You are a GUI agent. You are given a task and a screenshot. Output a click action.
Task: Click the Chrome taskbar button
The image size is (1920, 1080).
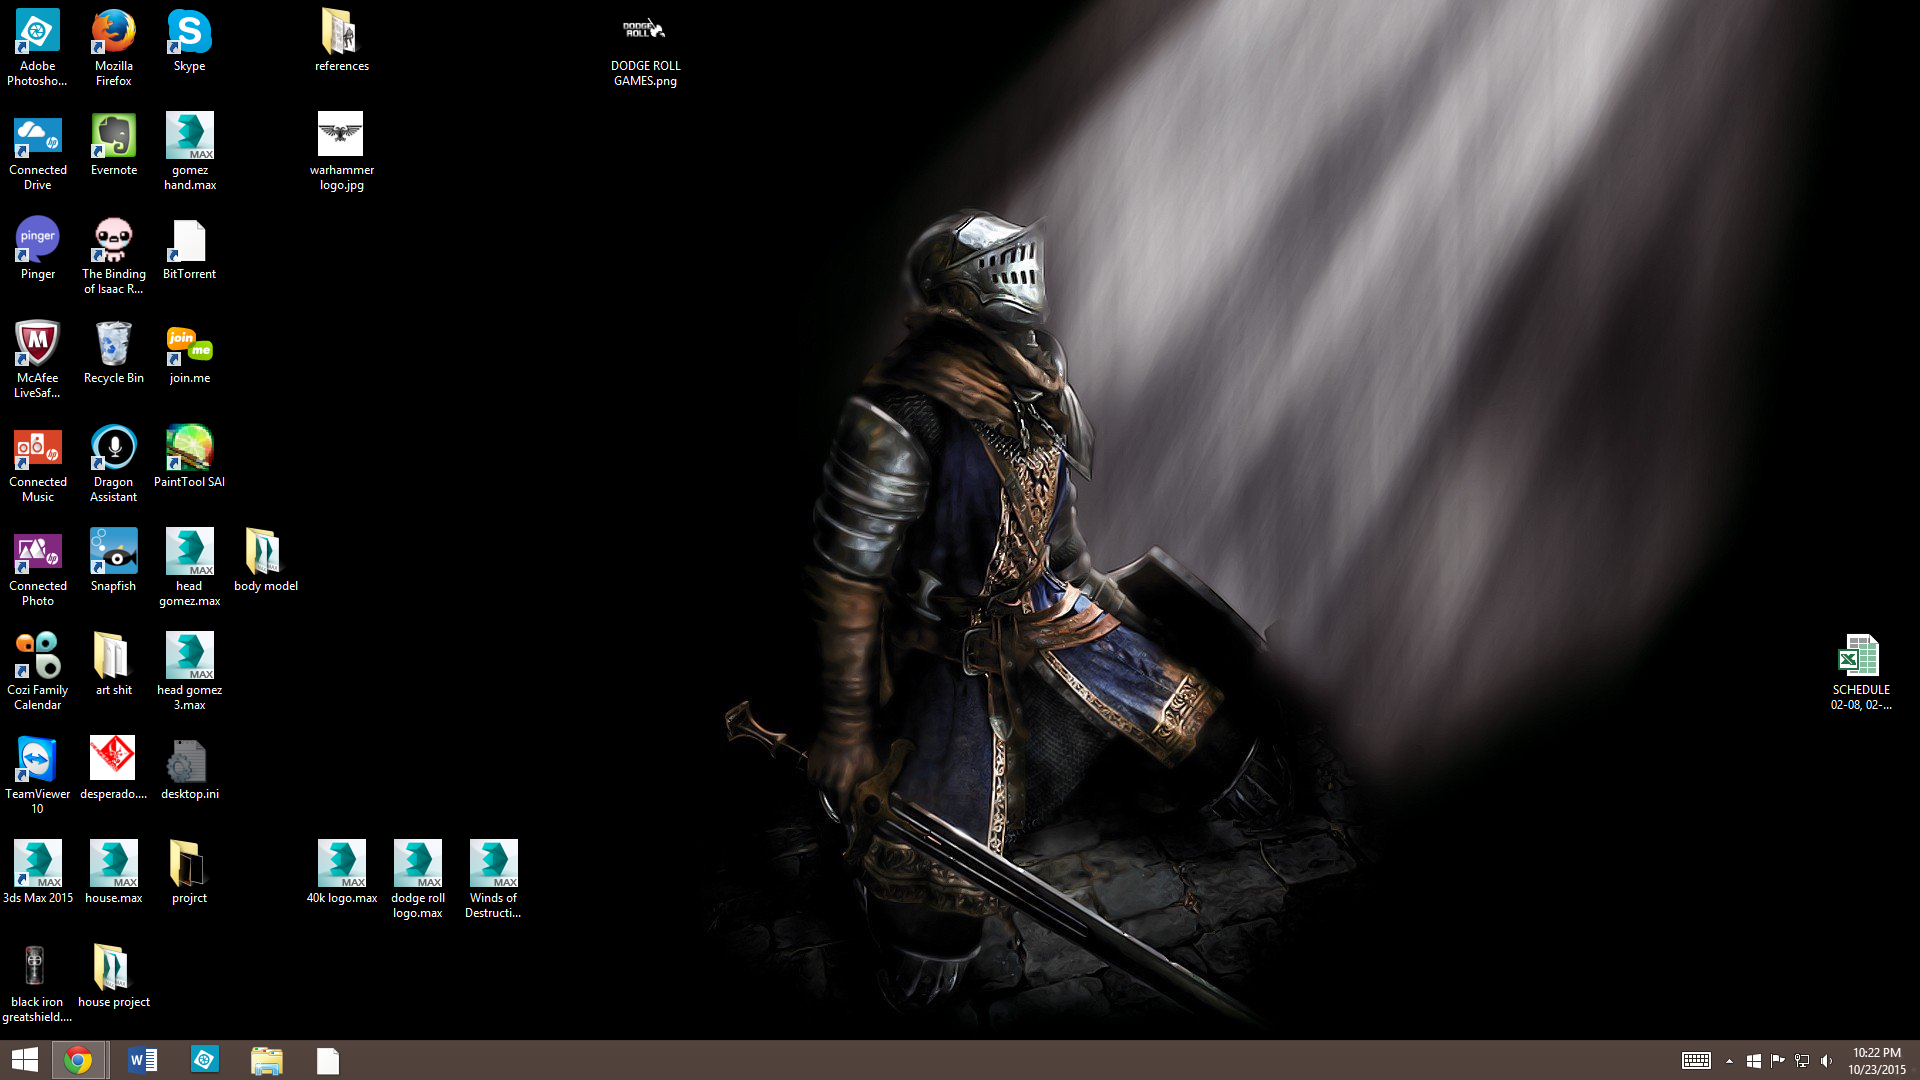[78, 1060]
